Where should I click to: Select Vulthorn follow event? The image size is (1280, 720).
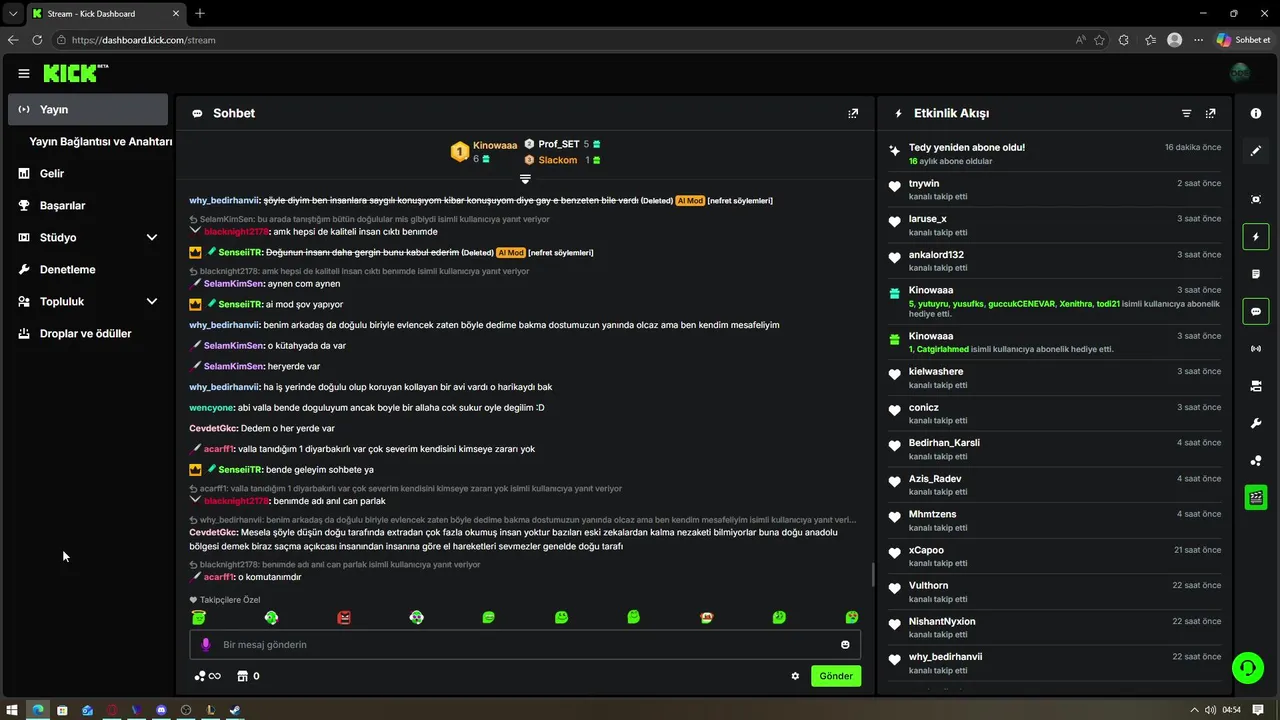(x=1054, y=591)
